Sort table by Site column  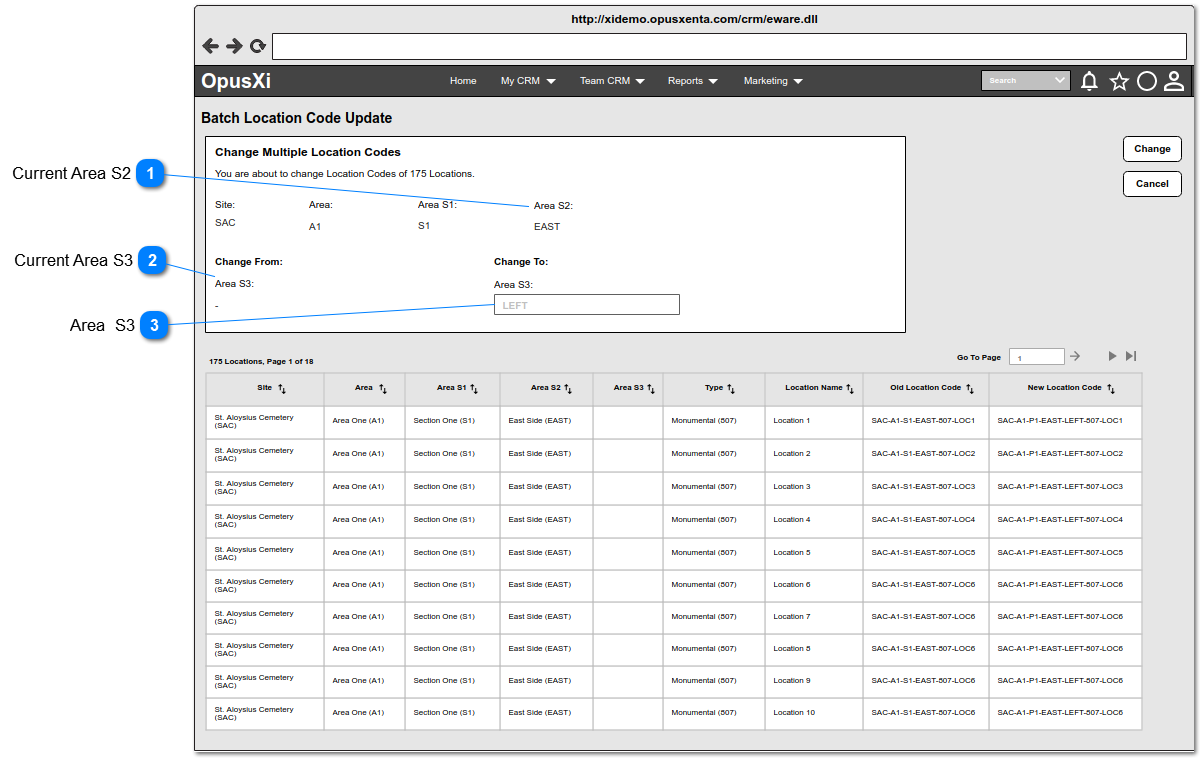282,388
